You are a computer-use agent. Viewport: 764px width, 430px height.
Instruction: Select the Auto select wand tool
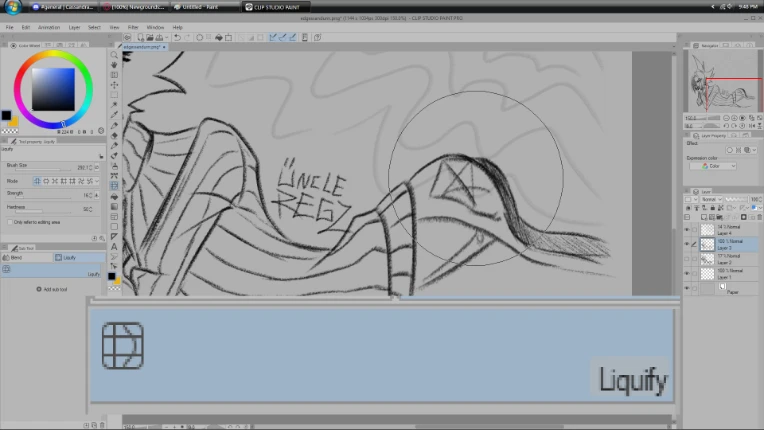pyautogui.click(x=114, y=105)
